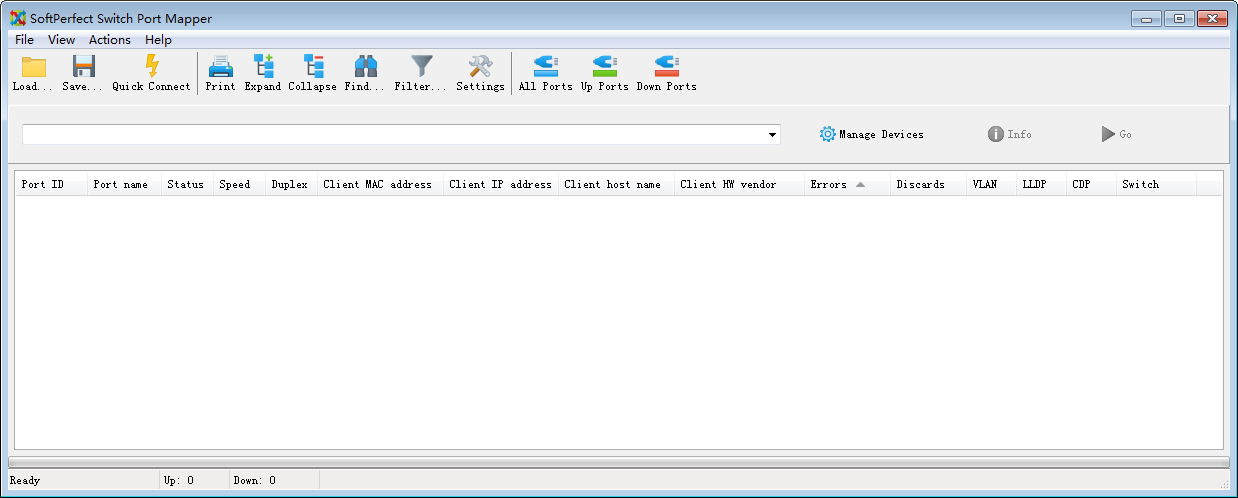The image size is (1238, 498).
Task: Open the device selection dropdown arrow
Action: click(x=772, y=135)
